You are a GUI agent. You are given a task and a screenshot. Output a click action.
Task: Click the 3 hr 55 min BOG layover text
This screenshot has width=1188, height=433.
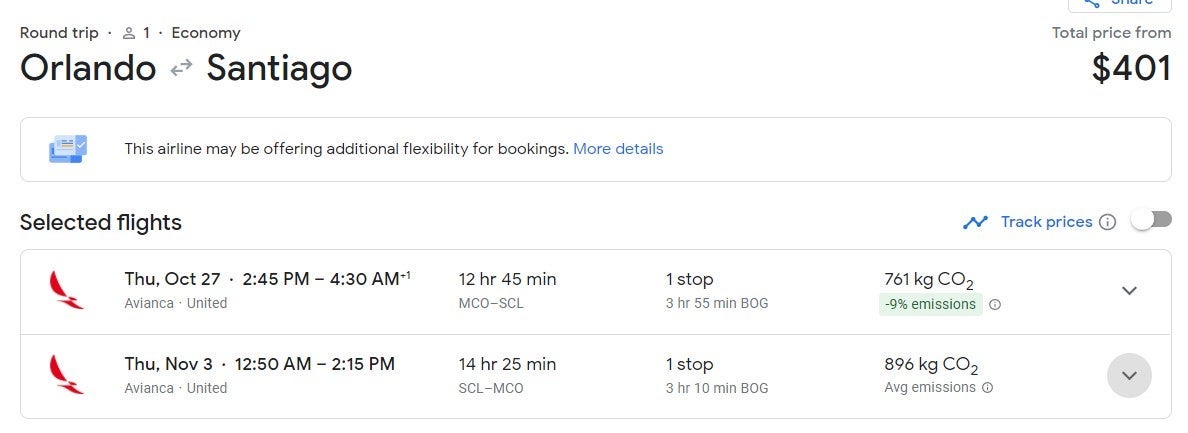click(x=717, y=303)
